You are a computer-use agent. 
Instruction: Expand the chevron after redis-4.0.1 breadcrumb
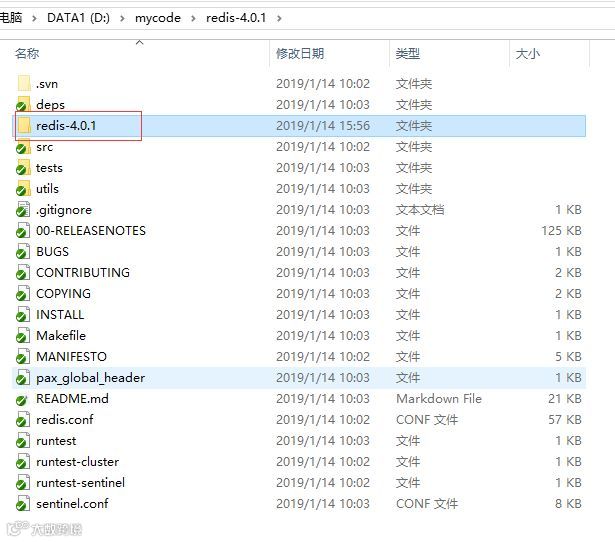click(279, 18)
